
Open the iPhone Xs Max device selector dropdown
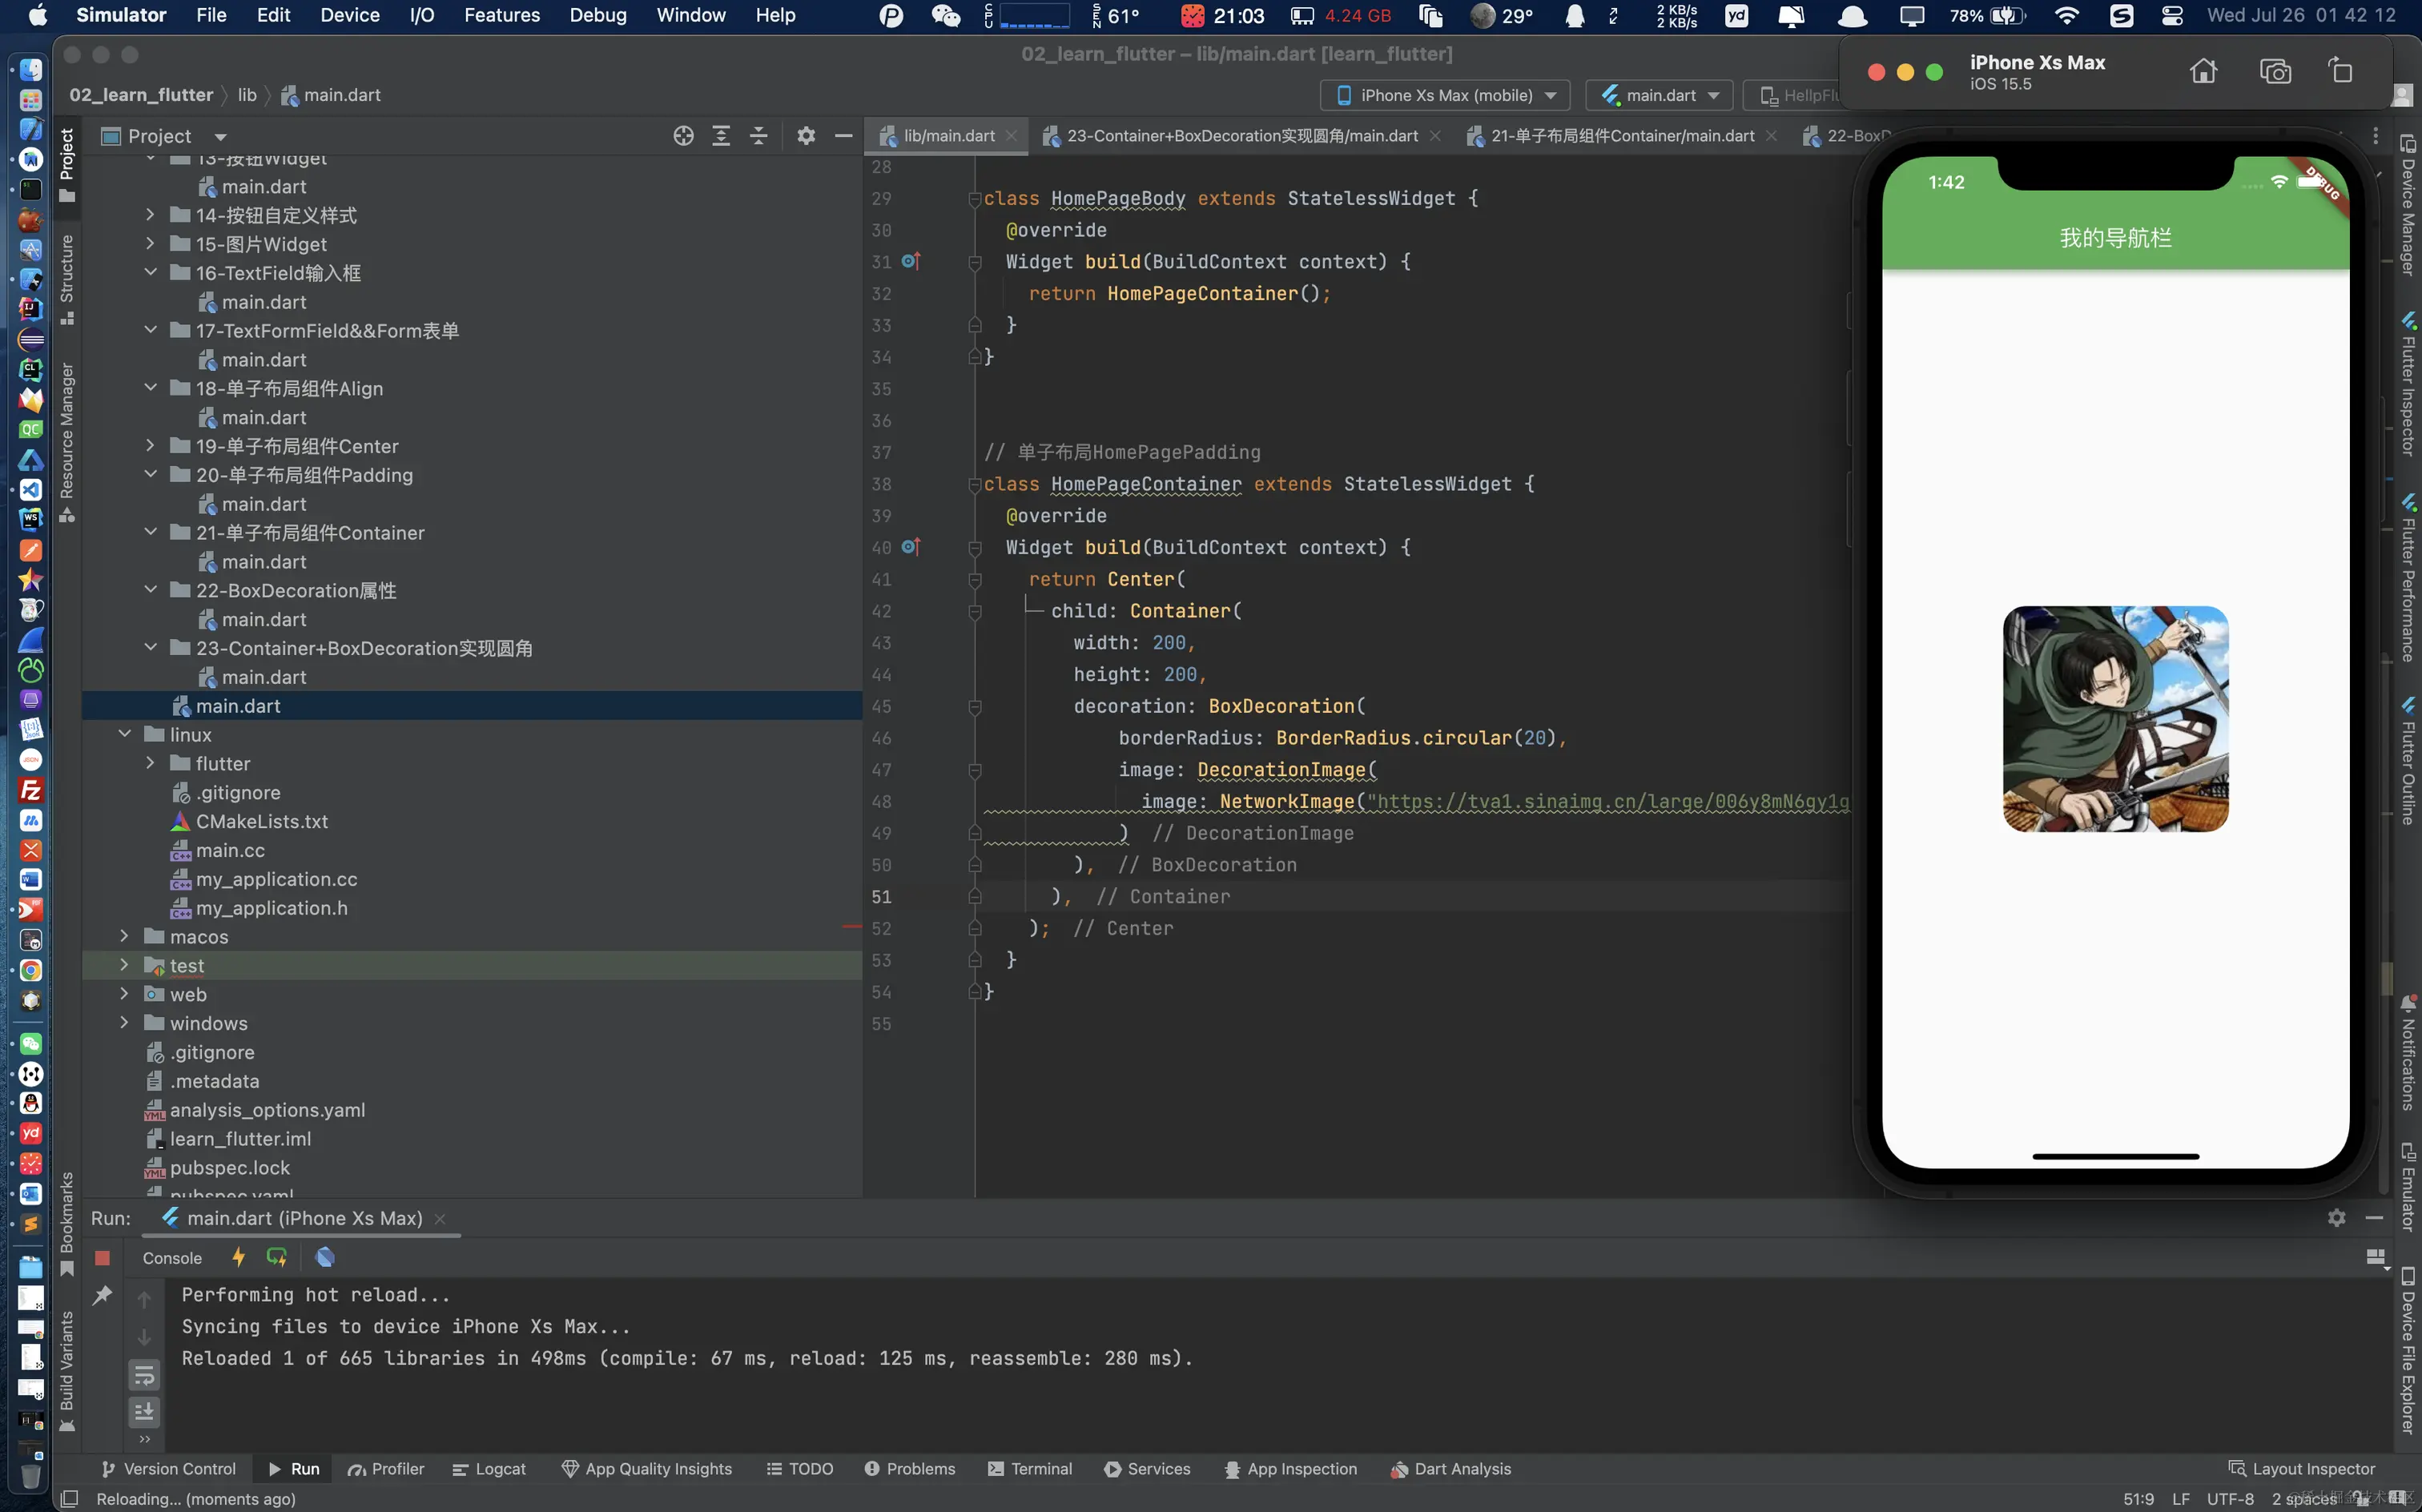pyautogui.click(x=1445, y=95)
